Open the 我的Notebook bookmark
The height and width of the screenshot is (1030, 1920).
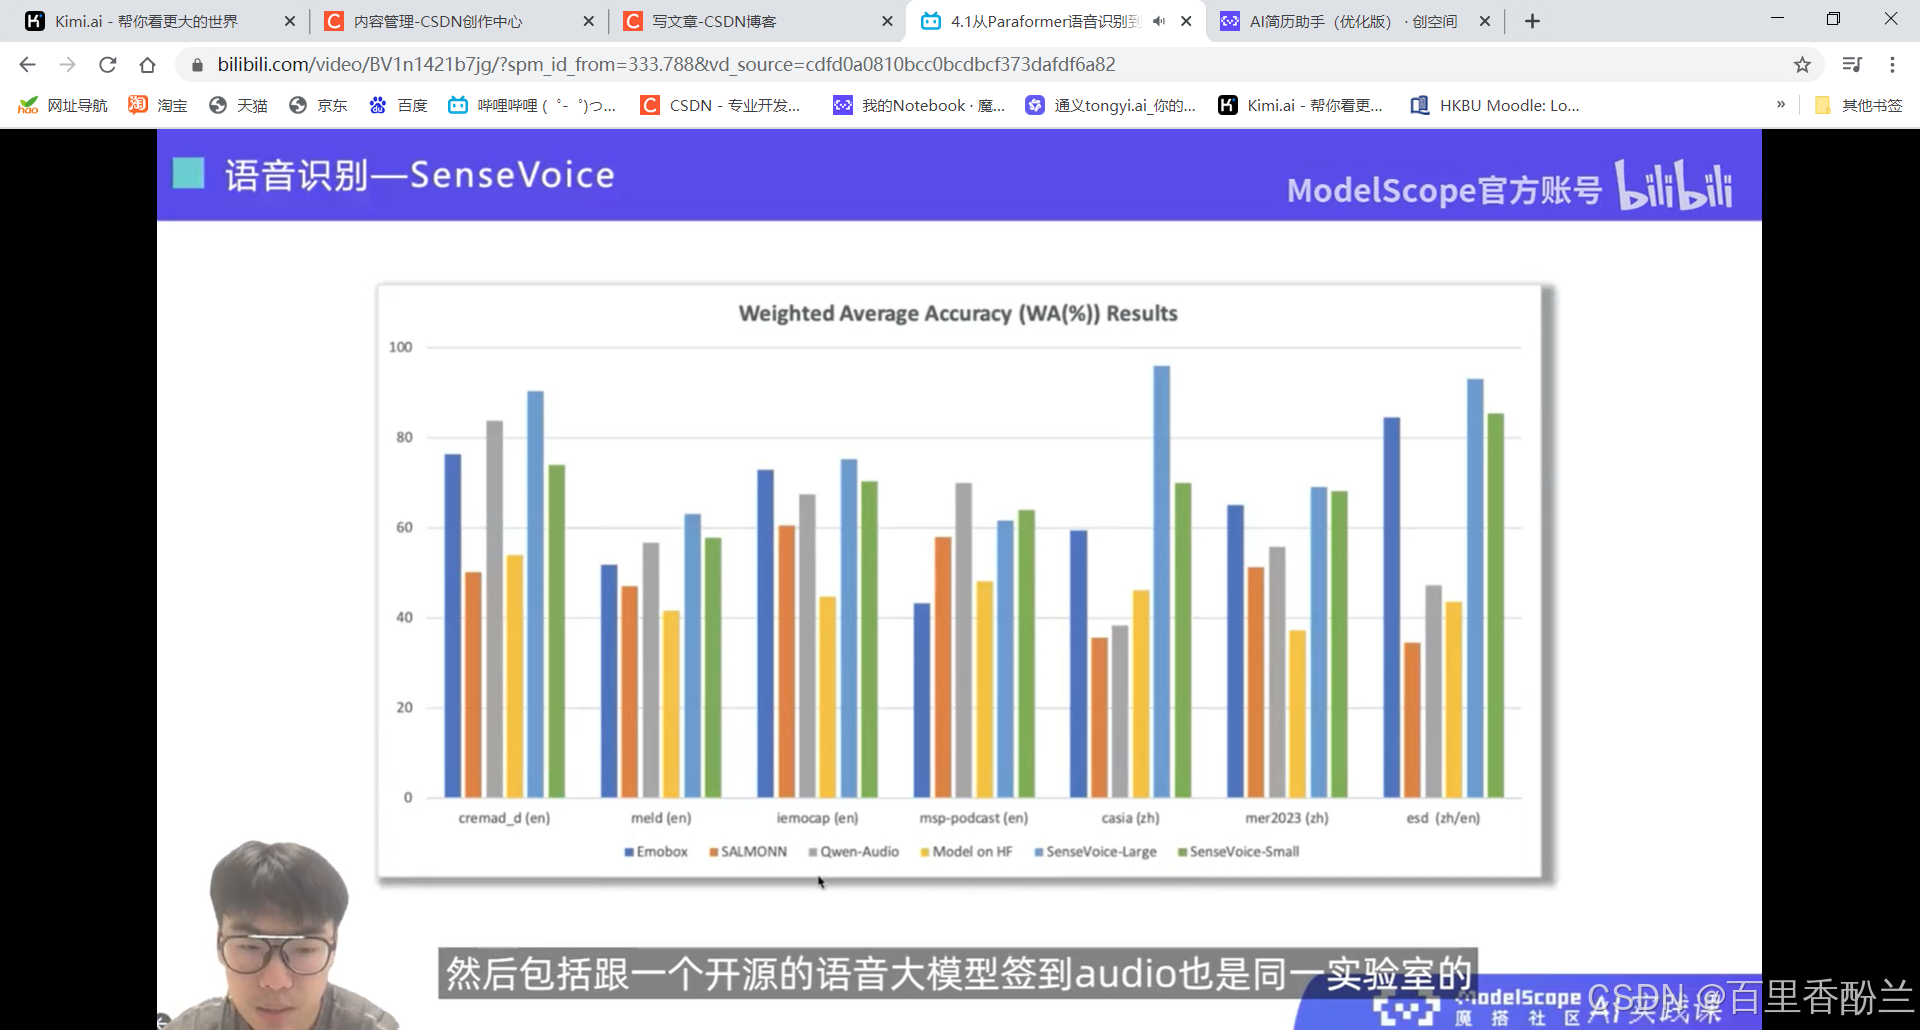[920, 105]
